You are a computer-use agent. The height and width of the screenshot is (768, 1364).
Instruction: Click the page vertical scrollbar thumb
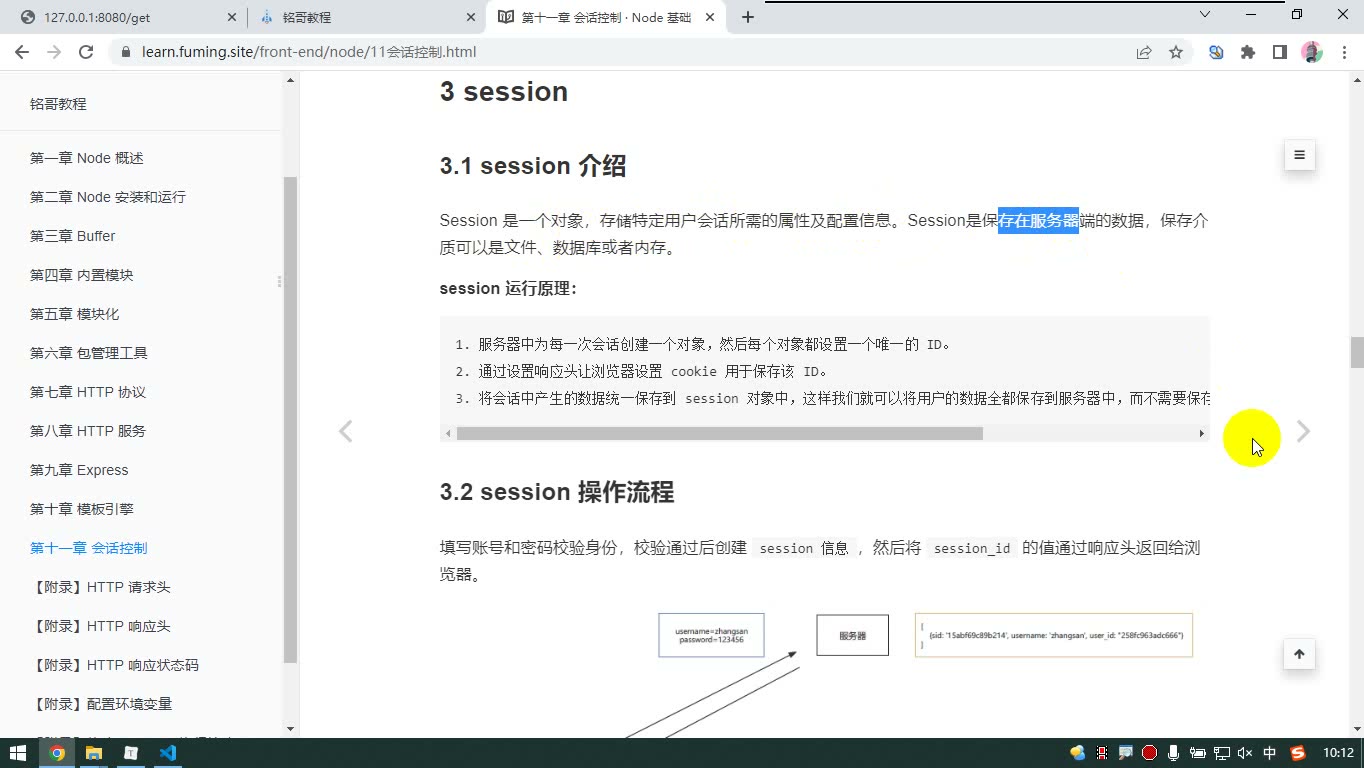pos(1357,353)
